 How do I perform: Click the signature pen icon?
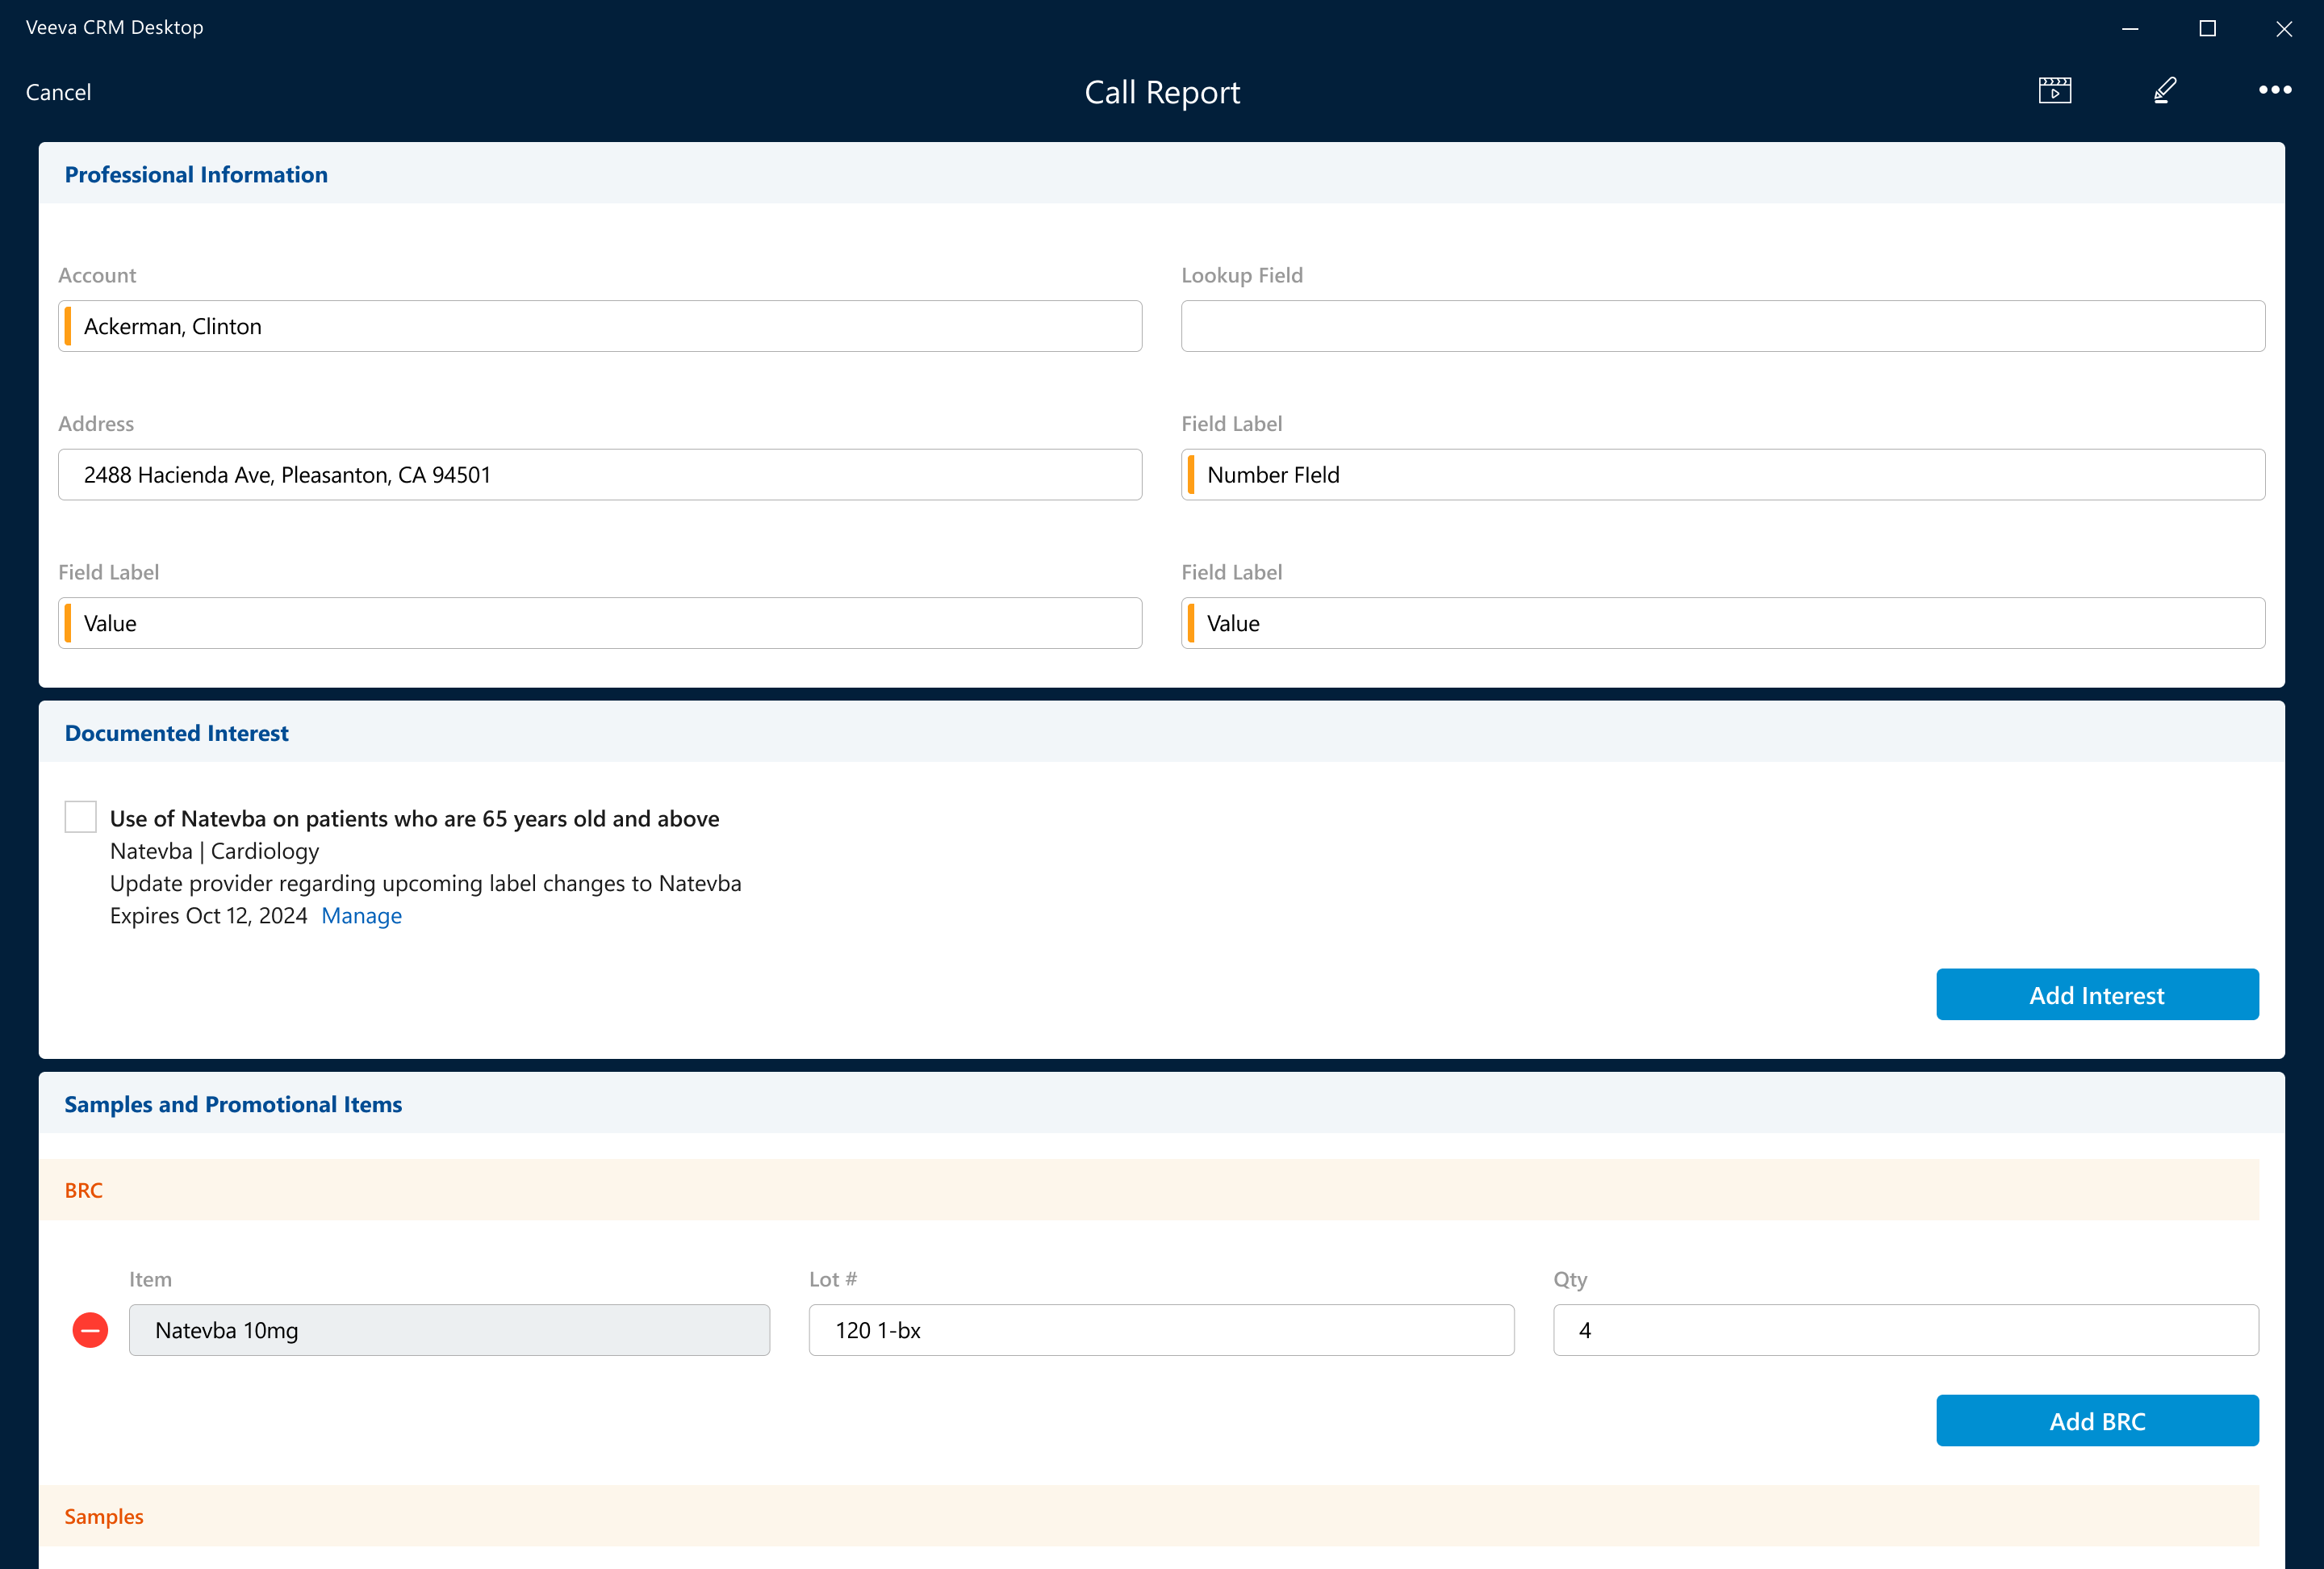coord(2164,91)
